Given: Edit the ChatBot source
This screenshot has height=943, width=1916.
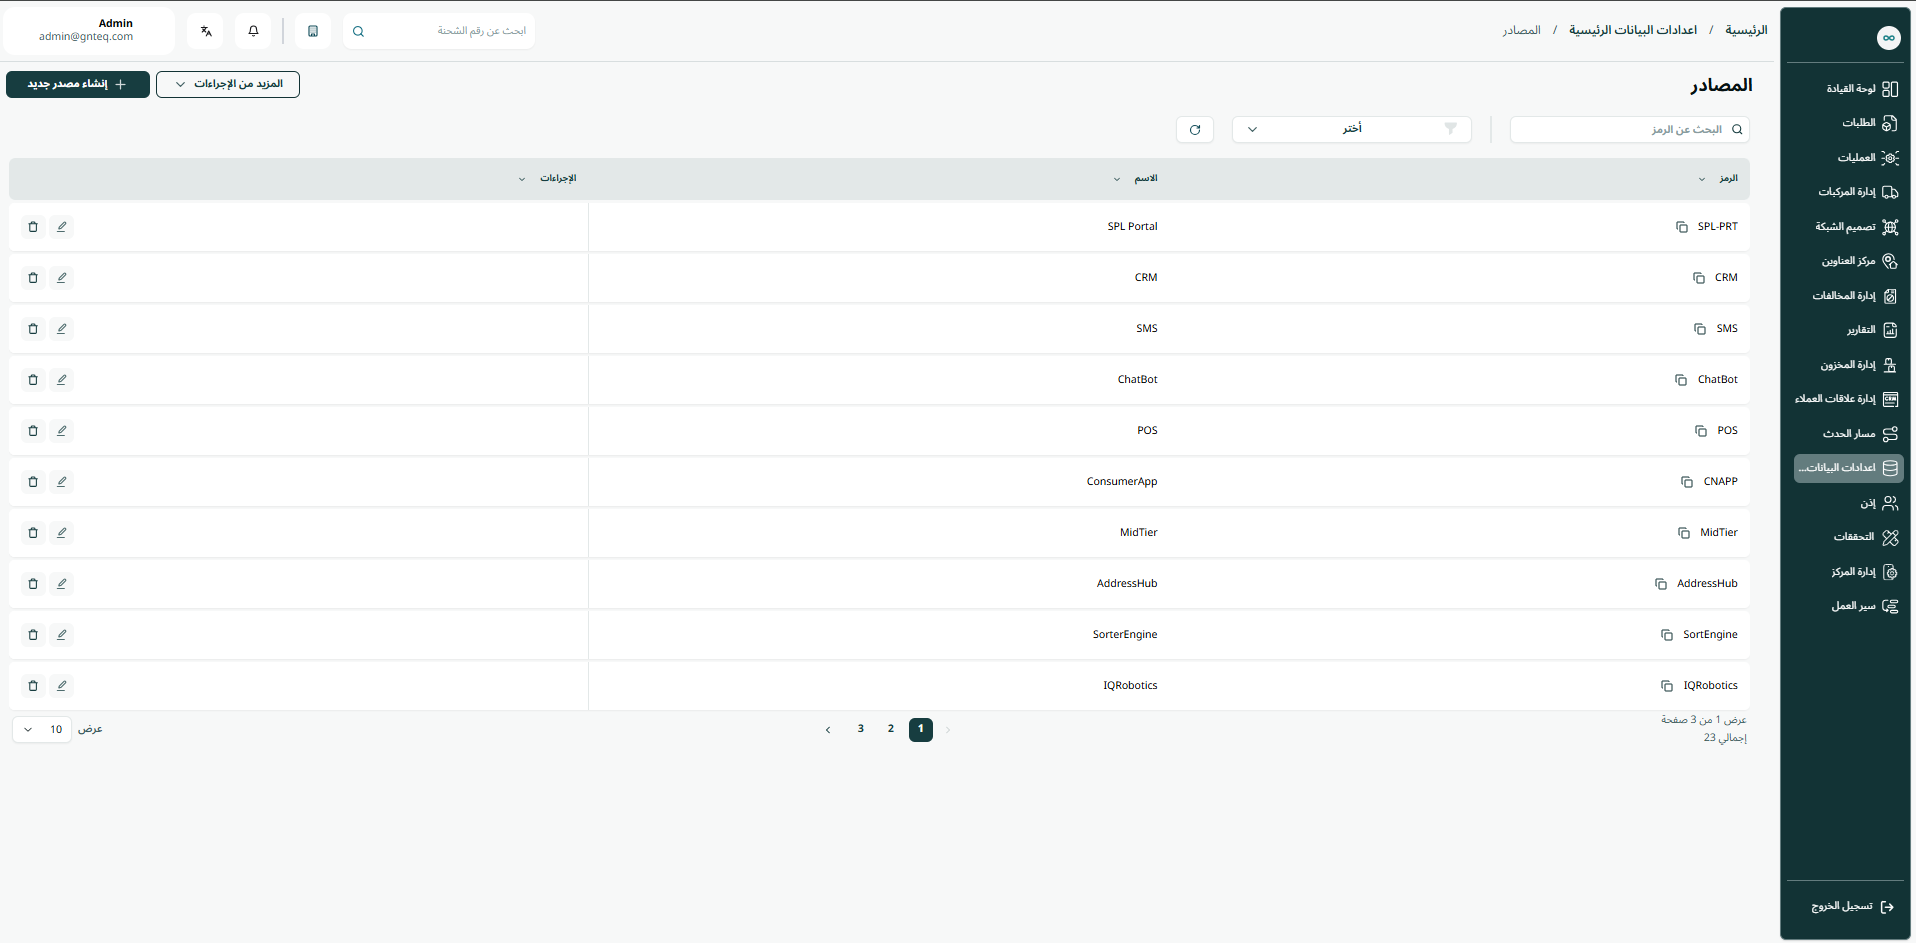Looking at the screenshot, I should 62,380.
